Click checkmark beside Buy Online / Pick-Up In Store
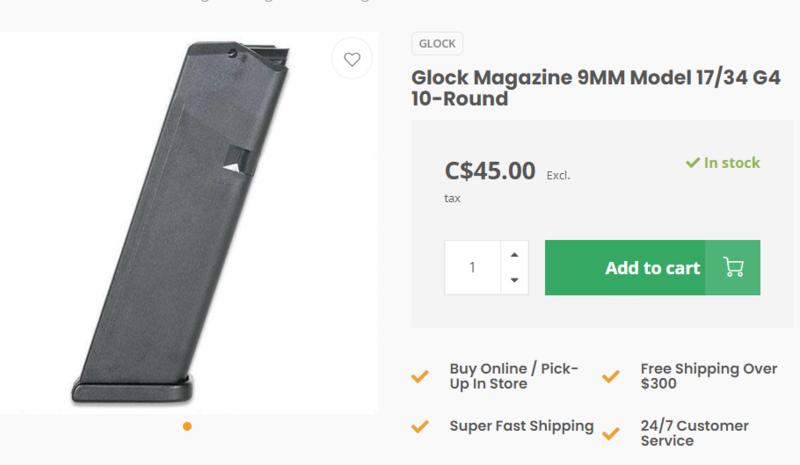The width and height of the screenshot is (800, 465). click(421, 377)
